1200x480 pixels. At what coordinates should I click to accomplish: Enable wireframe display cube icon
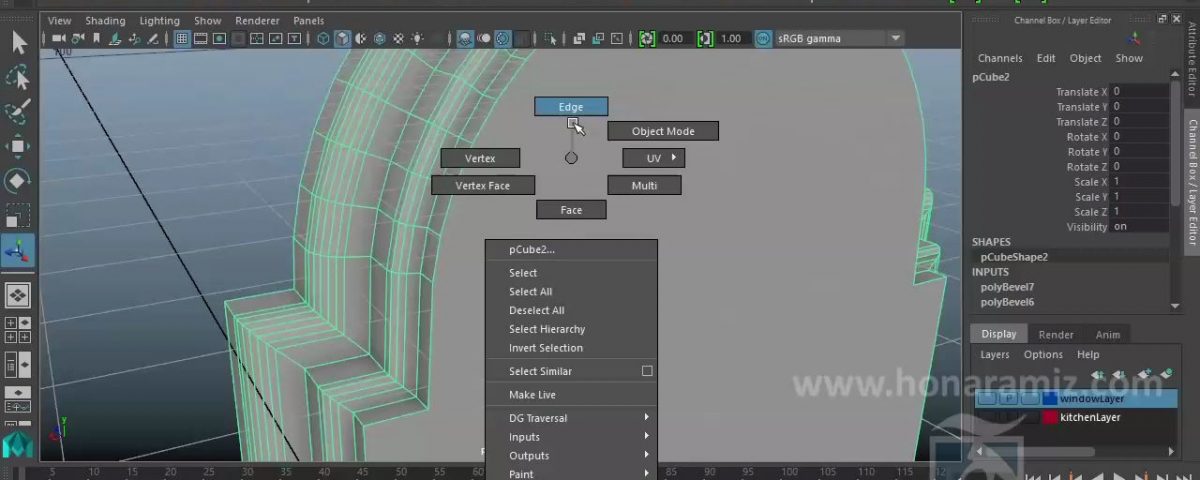click(323, 39)
